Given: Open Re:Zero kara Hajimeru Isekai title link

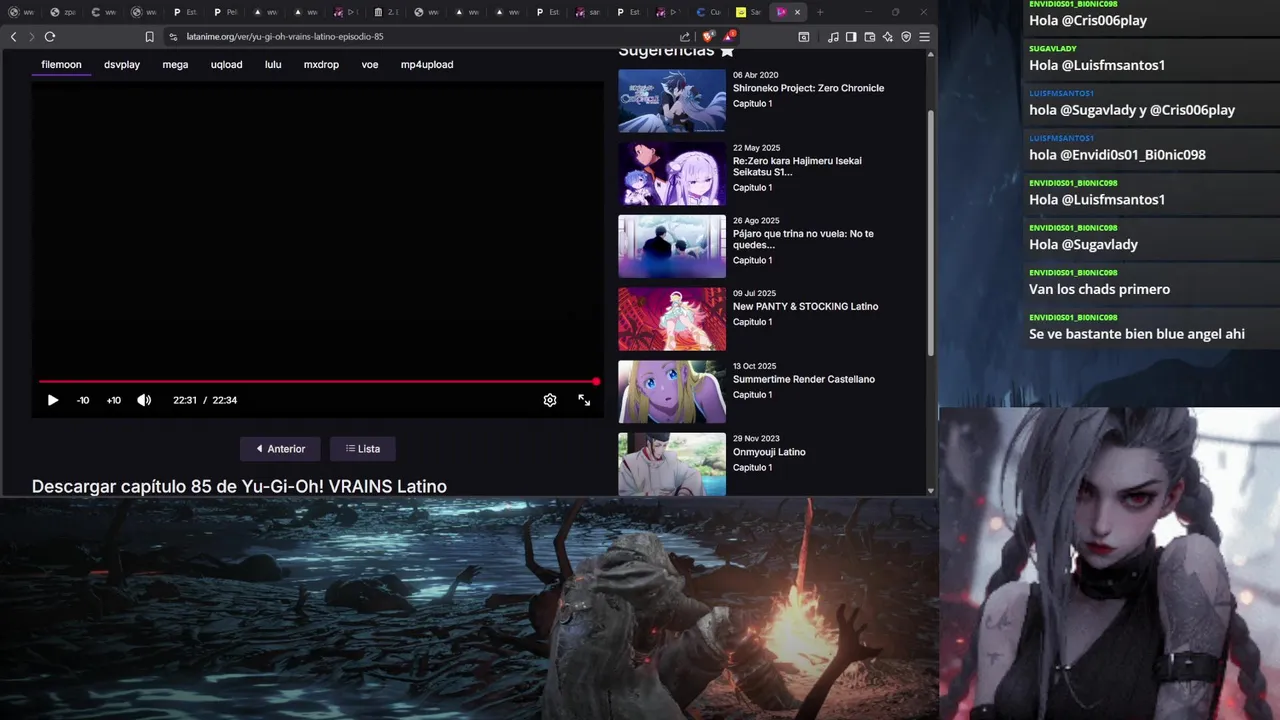Looking at the screenshot, I should click(797, 166).
